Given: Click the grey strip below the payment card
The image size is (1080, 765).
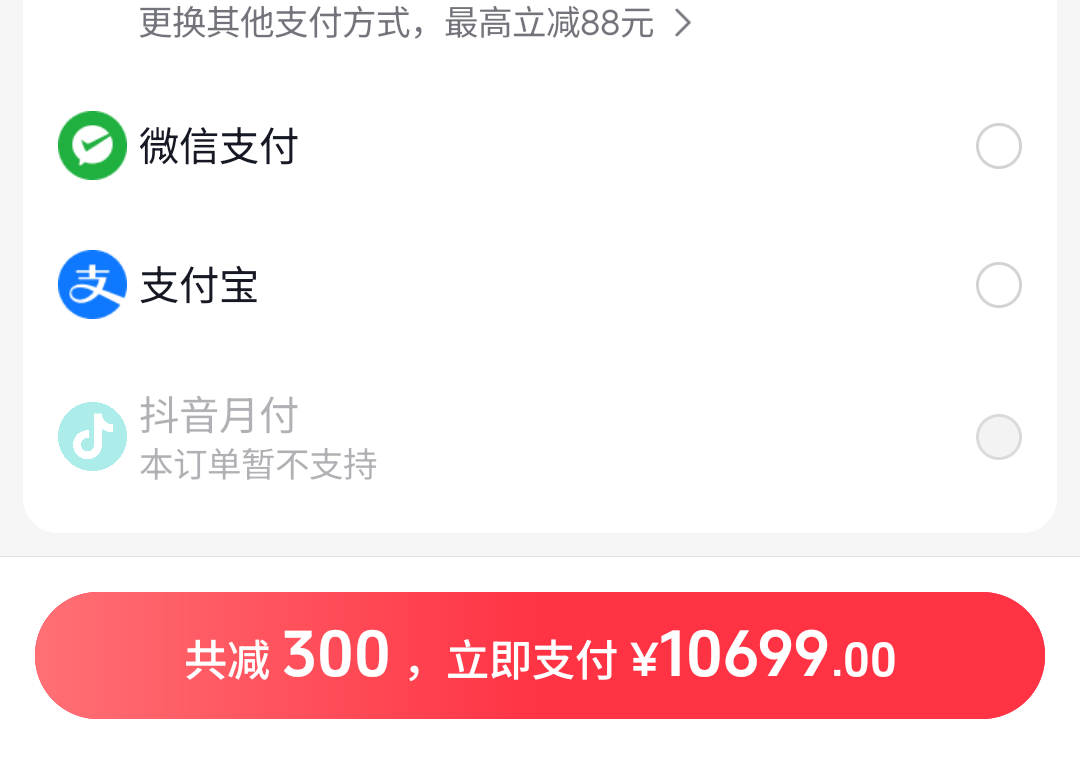Looking at the screenshot, I should pos(540,545).
